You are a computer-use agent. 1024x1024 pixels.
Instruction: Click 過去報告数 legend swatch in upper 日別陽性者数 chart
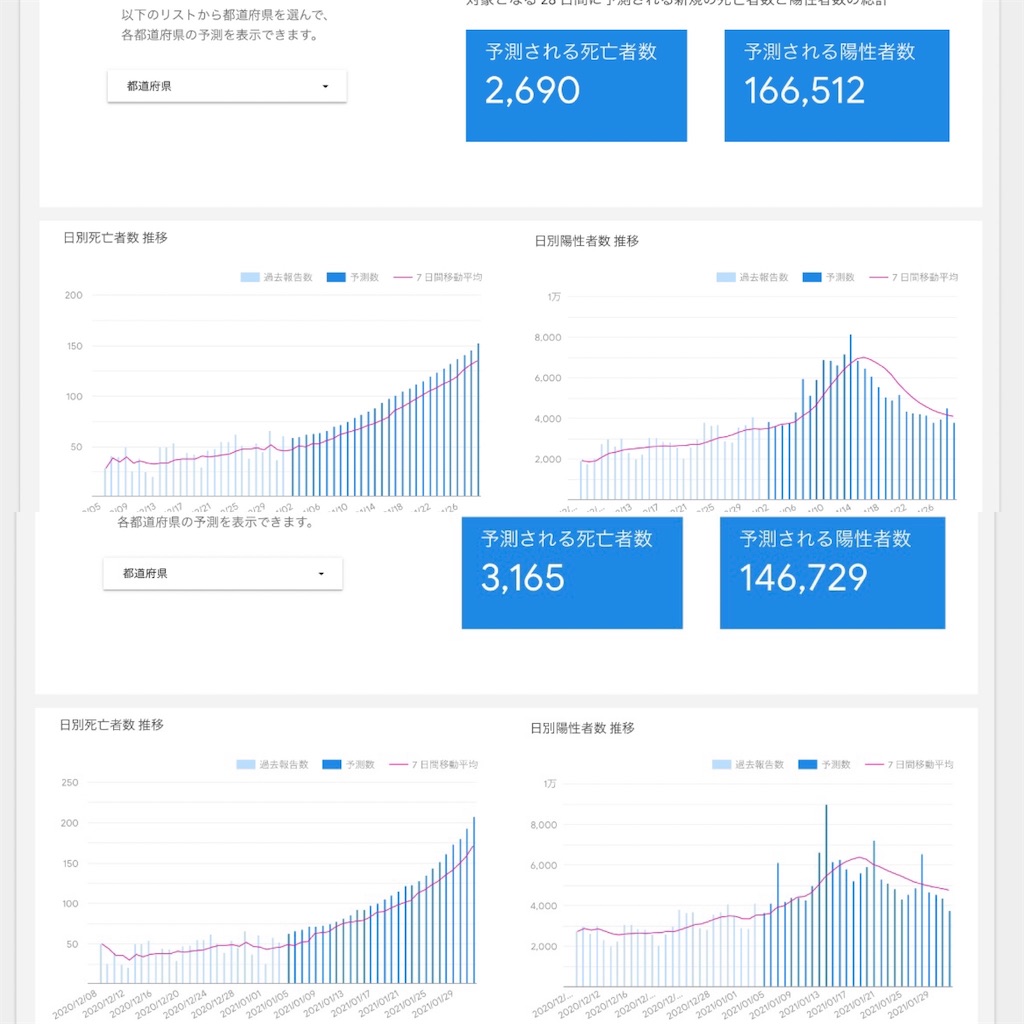coord(726,278)
